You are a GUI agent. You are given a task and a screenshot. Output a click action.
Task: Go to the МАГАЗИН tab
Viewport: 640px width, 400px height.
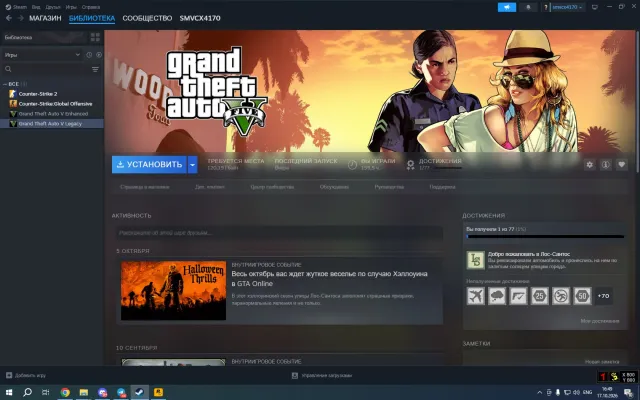click(45, 18)
